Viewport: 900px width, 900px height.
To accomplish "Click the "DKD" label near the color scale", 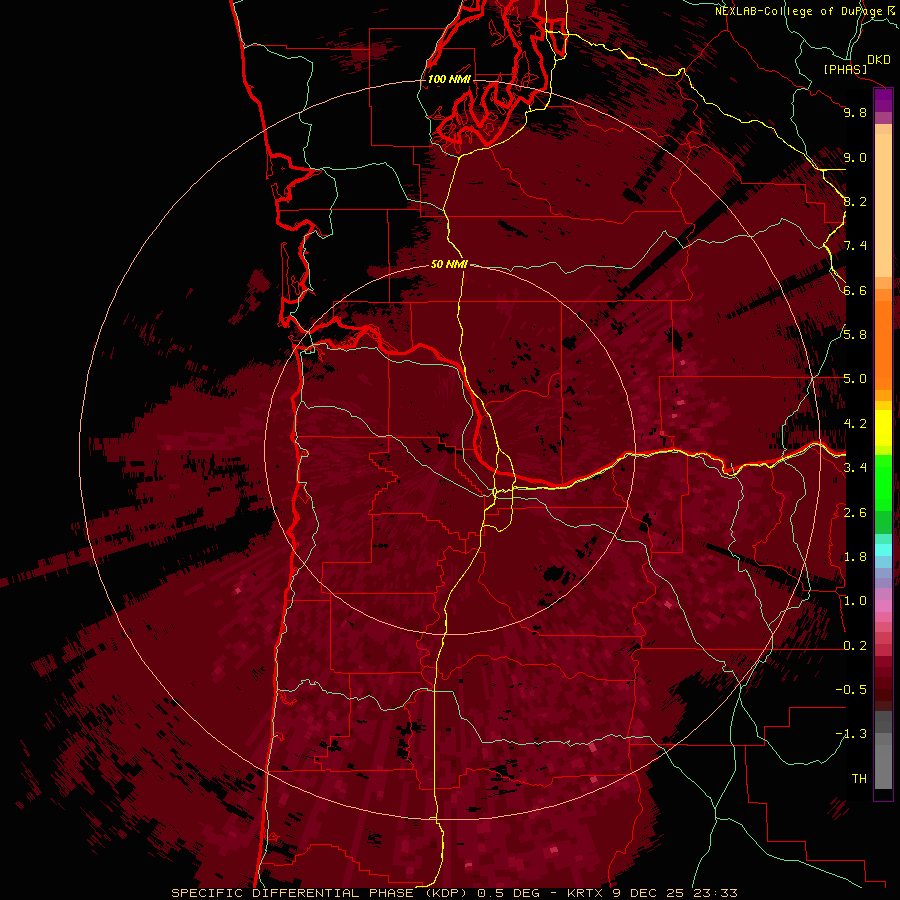I will [879, 60].
